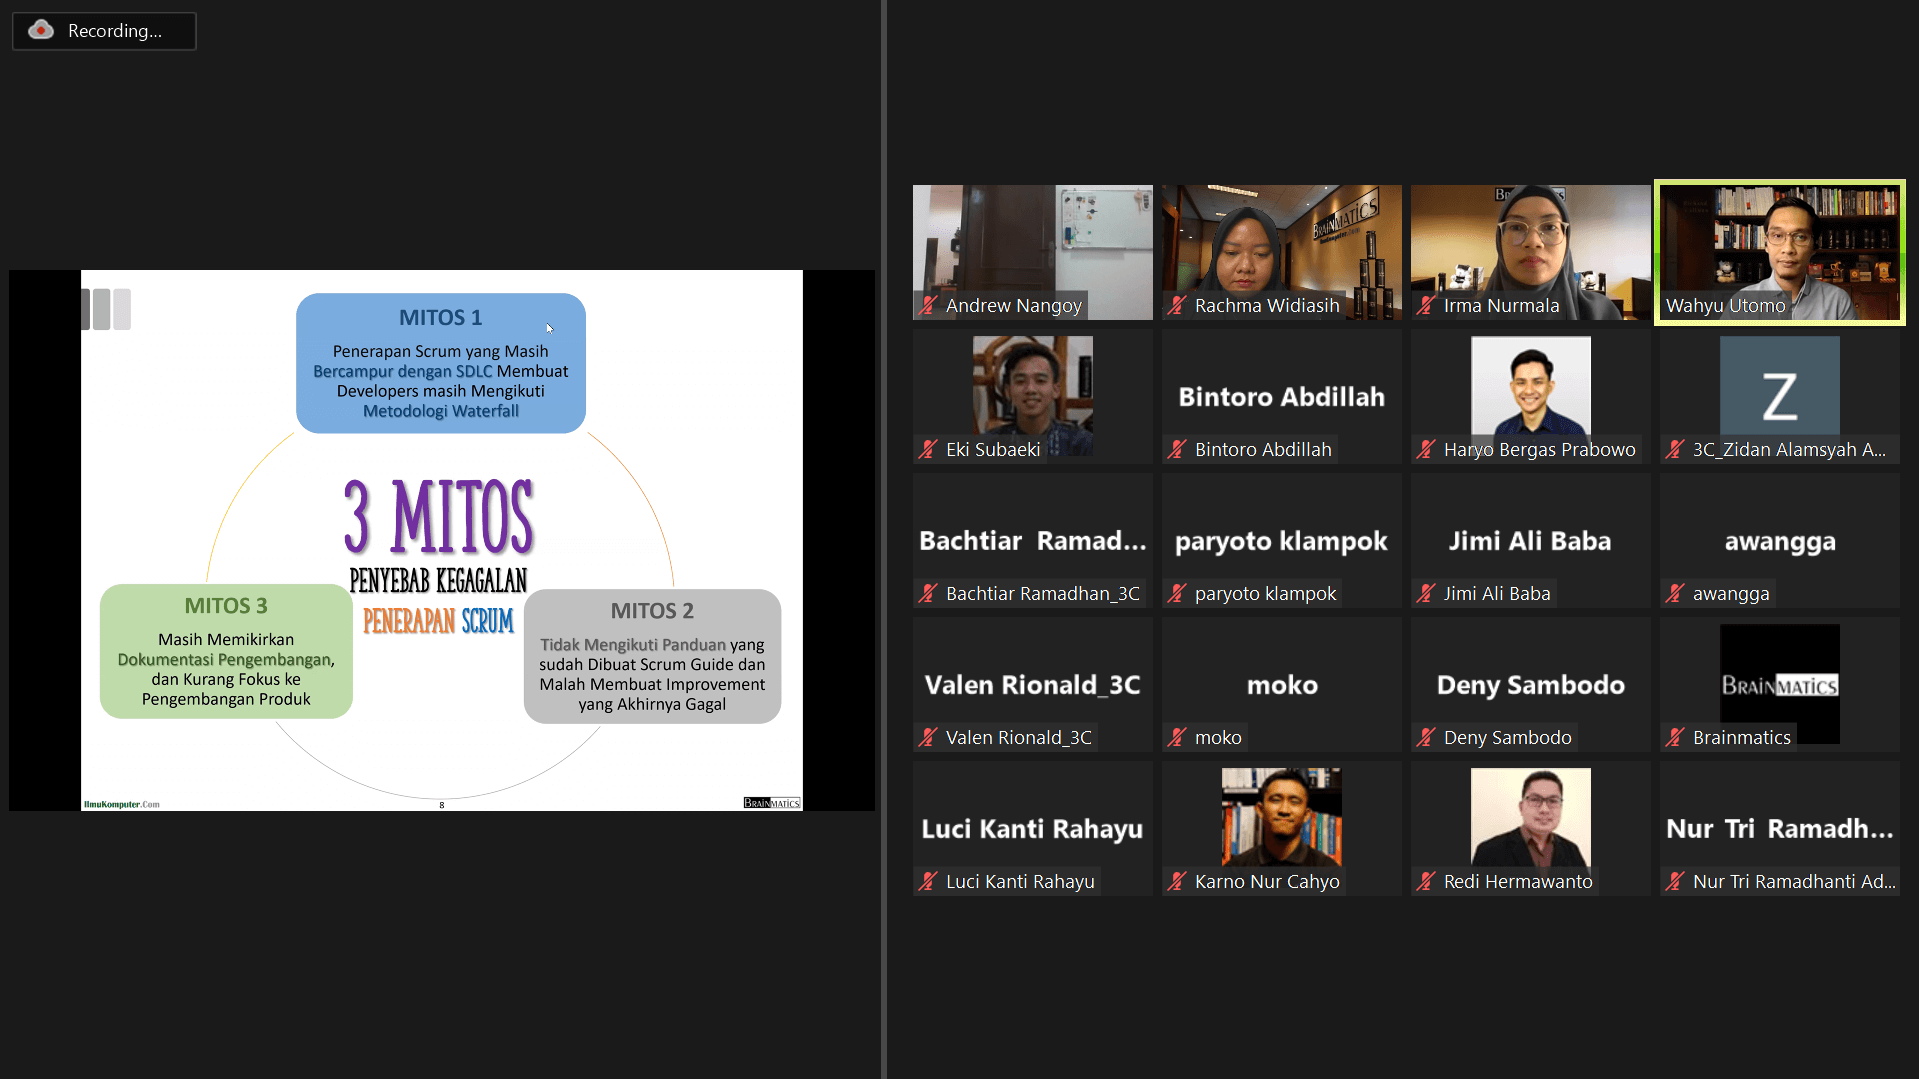Click muted mic icon beside moko
The image size is (1919, 1079).
[x=1177, y=738]
